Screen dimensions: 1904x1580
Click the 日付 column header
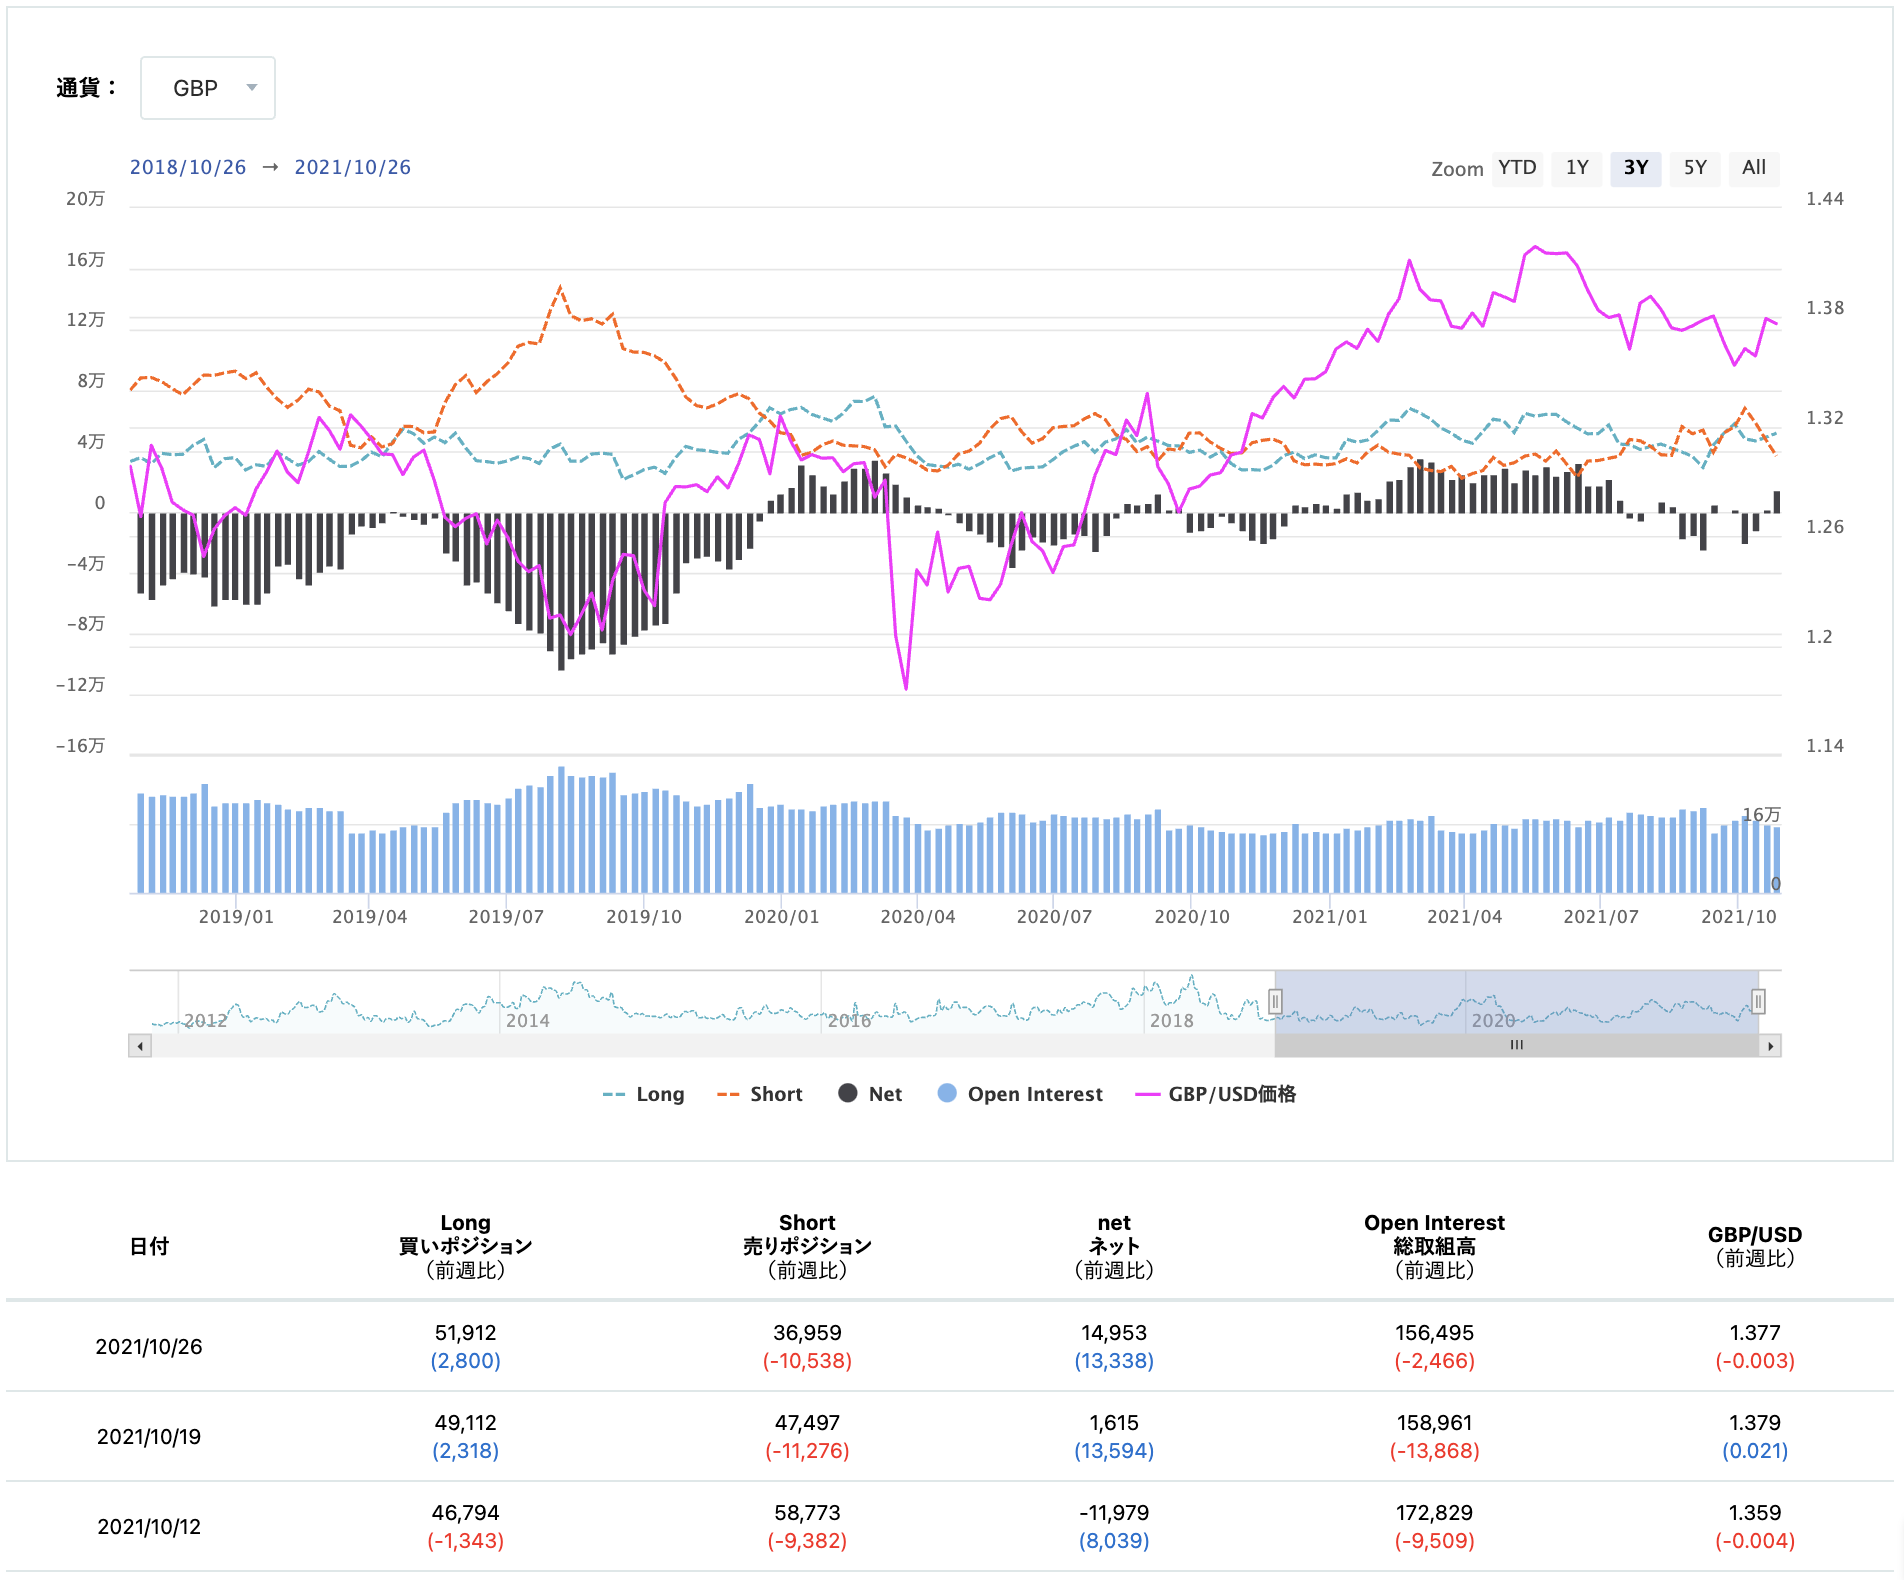coord(149,1247)
